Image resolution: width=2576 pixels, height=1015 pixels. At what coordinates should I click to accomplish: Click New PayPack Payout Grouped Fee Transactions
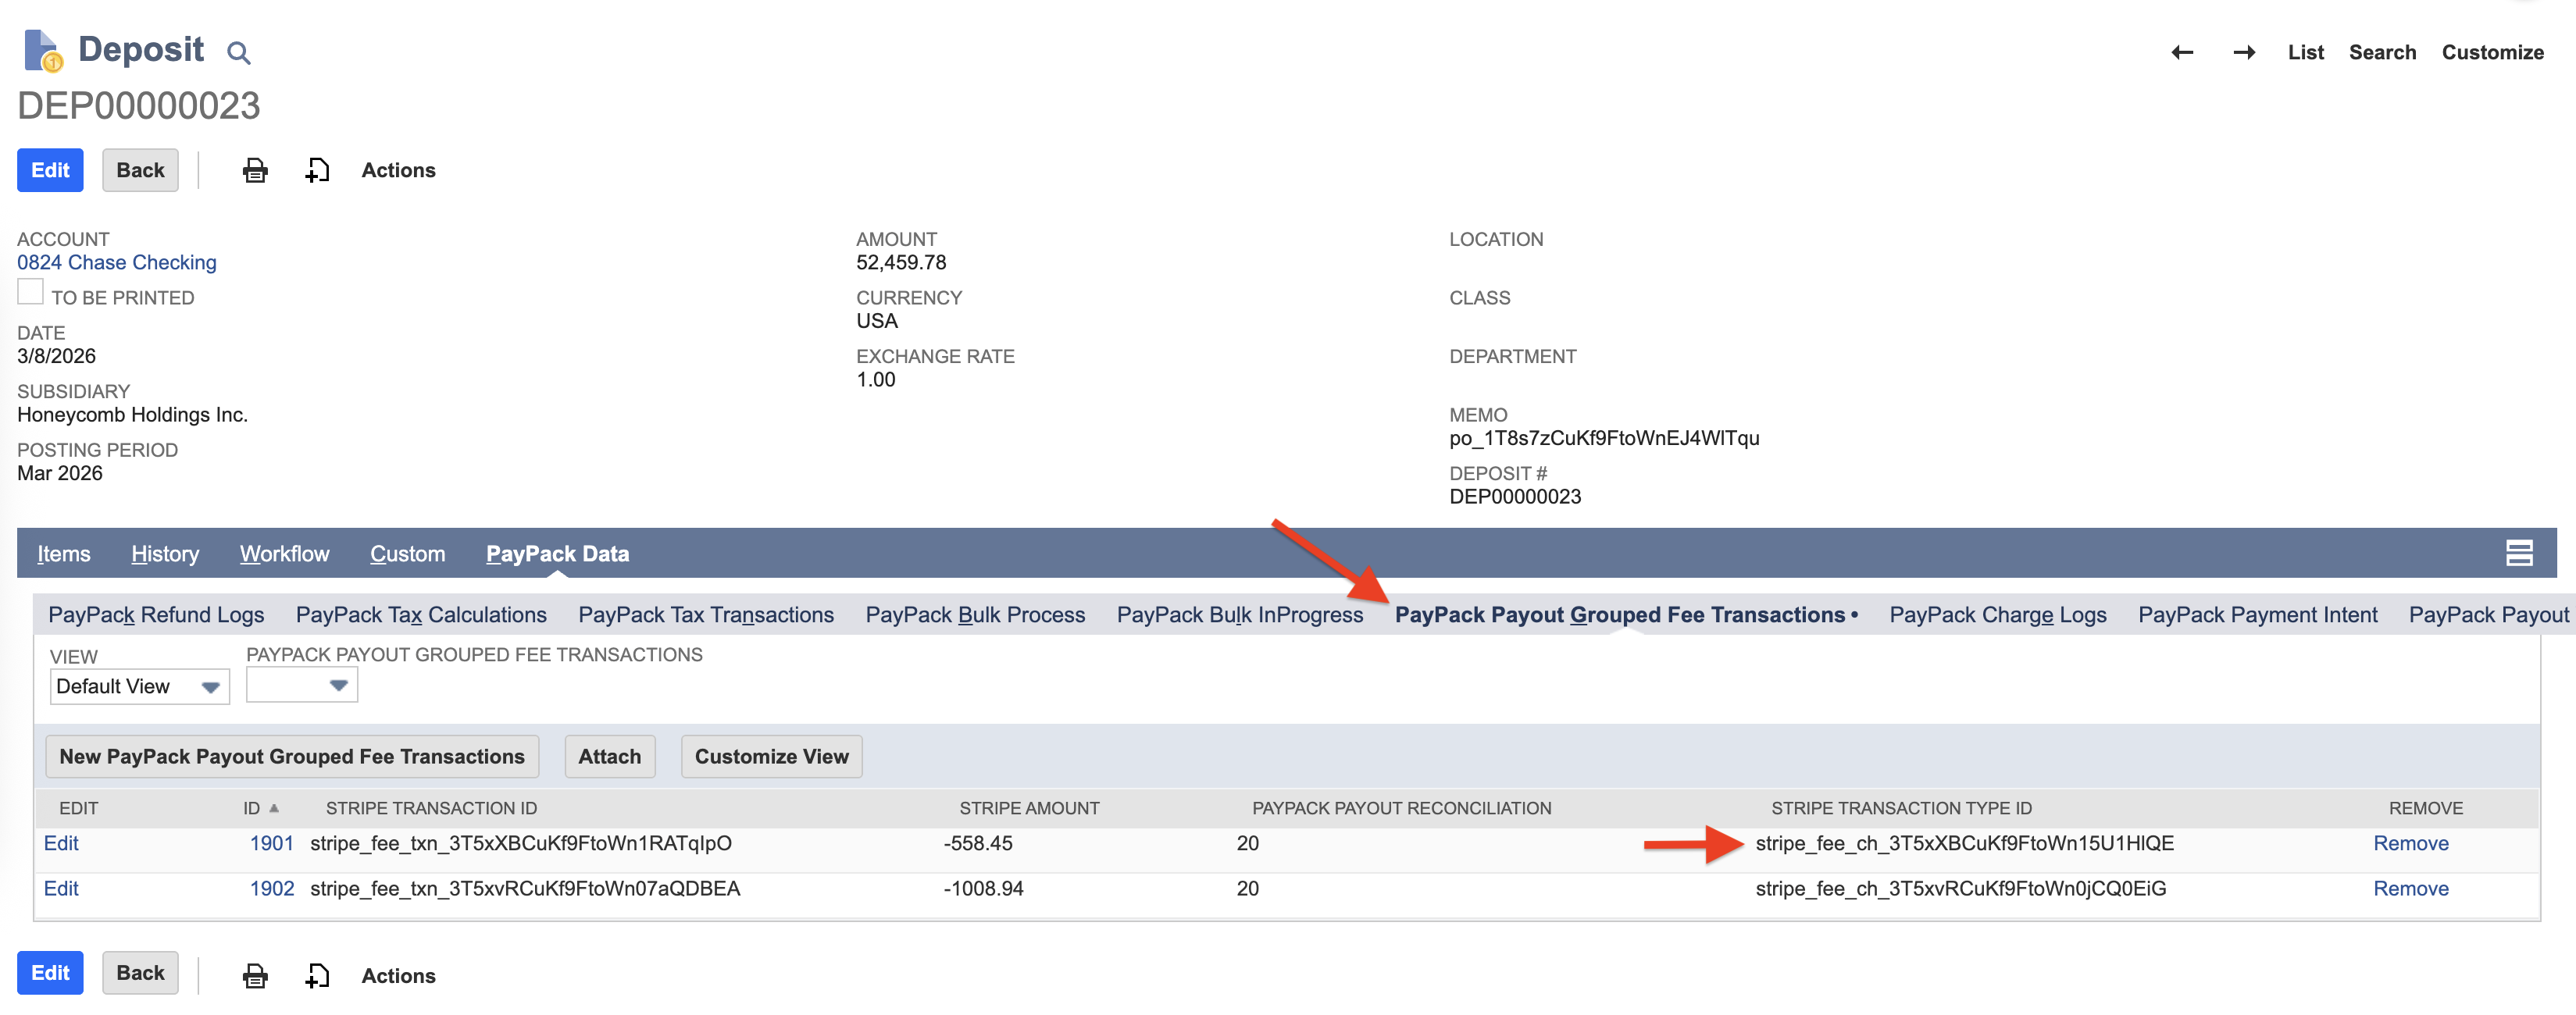click(292, 756)
